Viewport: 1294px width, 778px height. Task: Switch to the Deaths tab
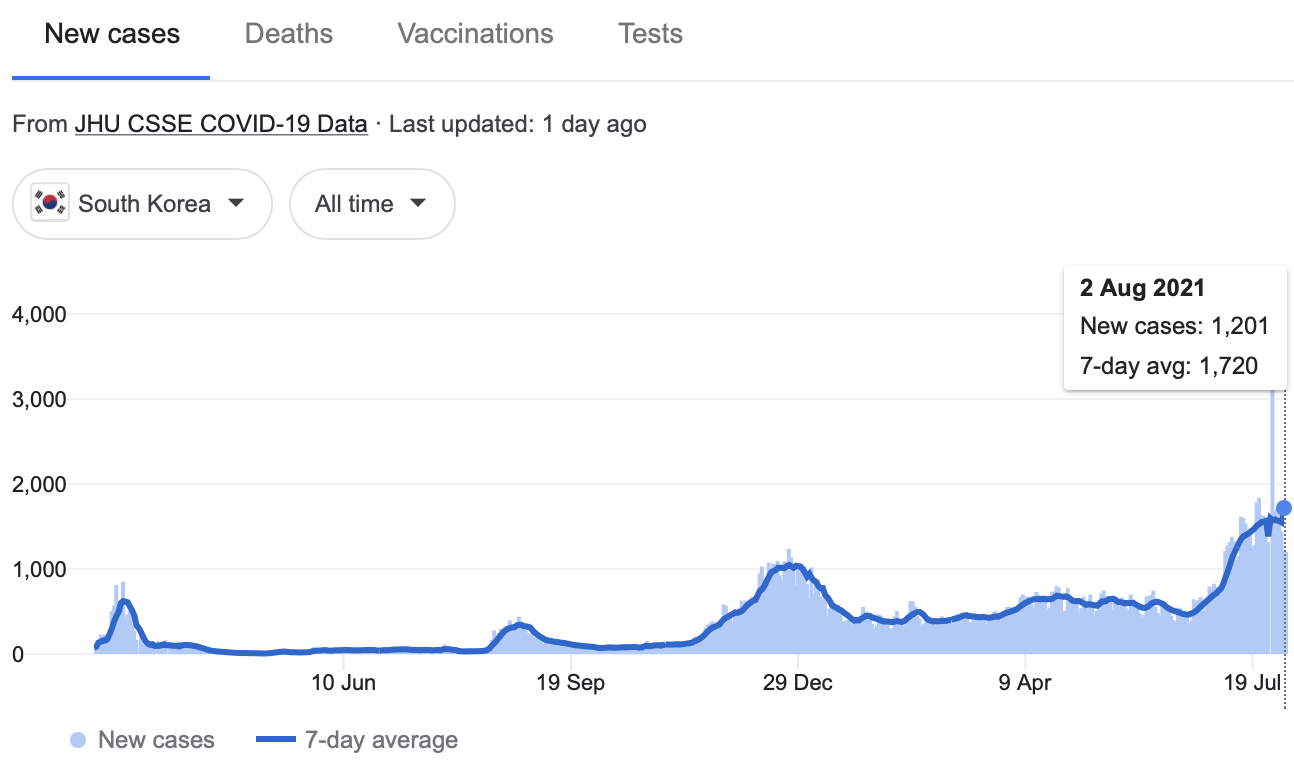pos(288,34)
